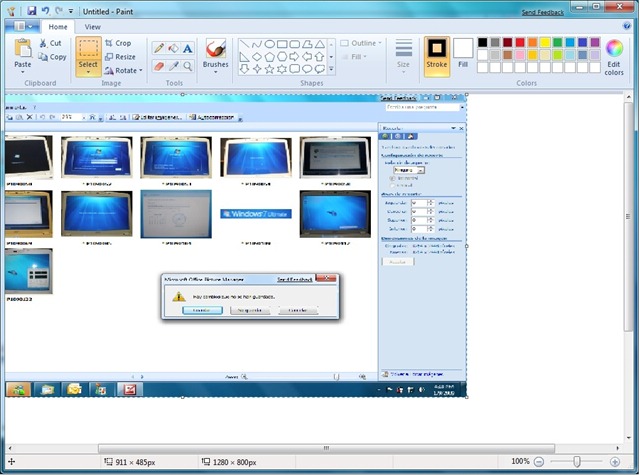Click the Save icon in title bar
The image size is (640, 475).
point(32,9)
